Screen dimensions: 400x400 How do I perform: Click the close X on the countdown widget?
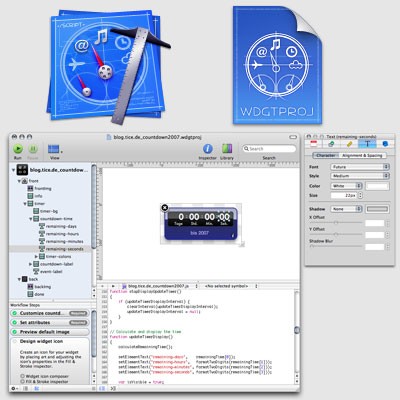(x=164, y=208)
